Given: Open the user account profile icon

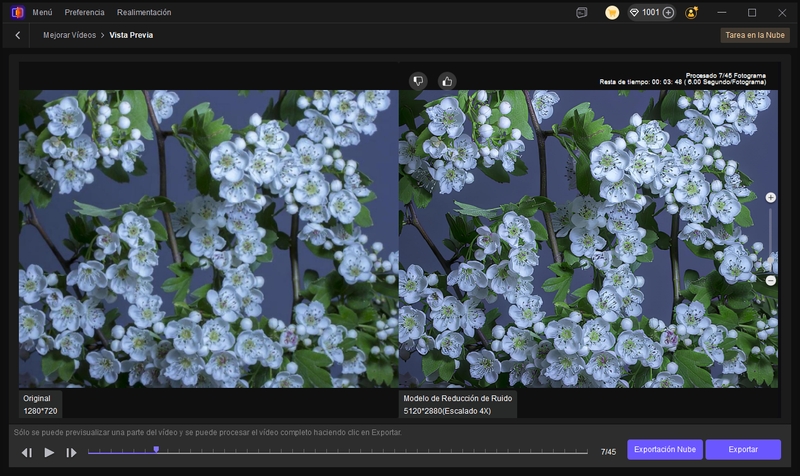Looking at the screenshot, I should point(691,13).
